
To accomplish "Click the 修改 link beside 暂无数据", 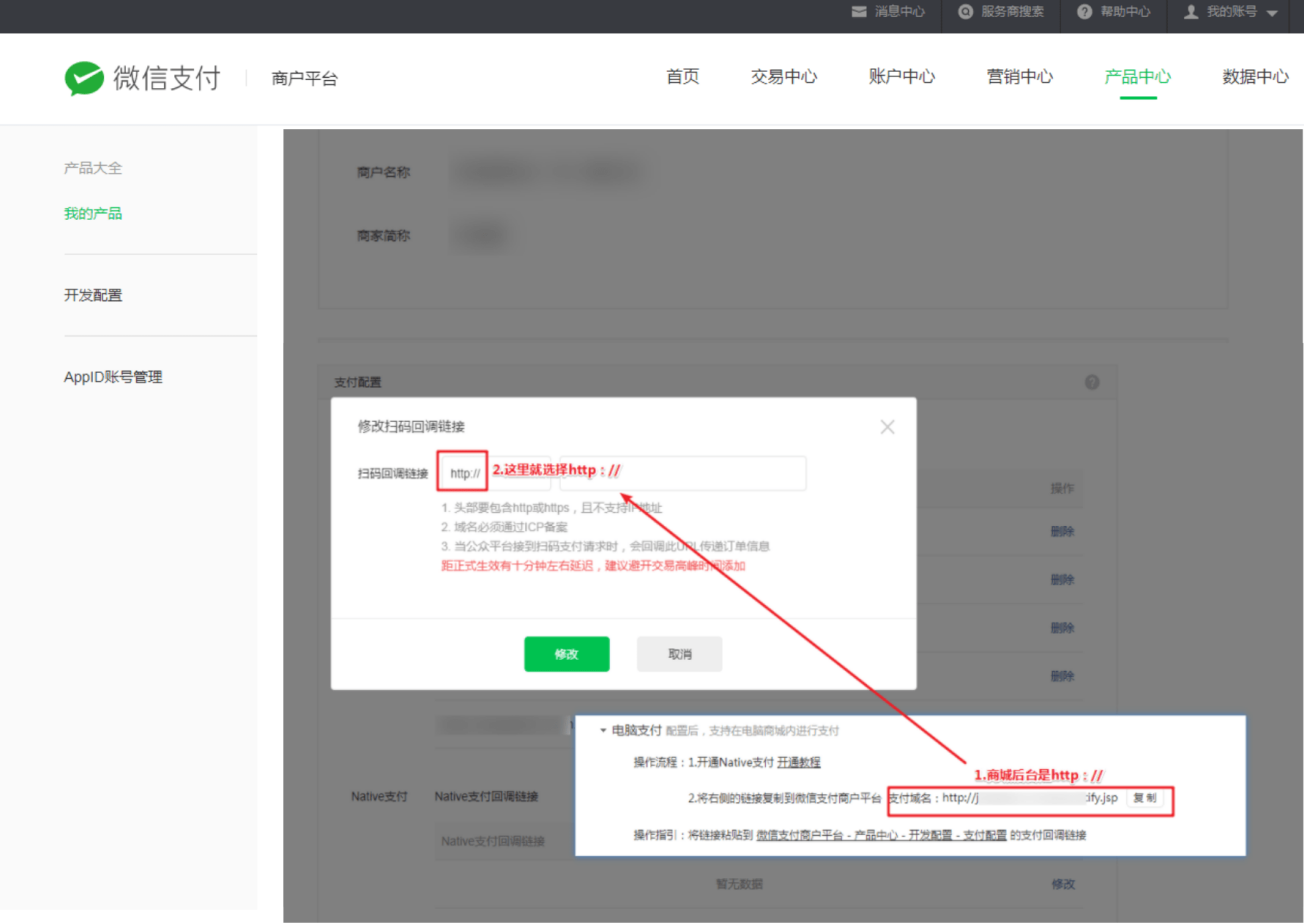I will click(x=1063, y=884).
